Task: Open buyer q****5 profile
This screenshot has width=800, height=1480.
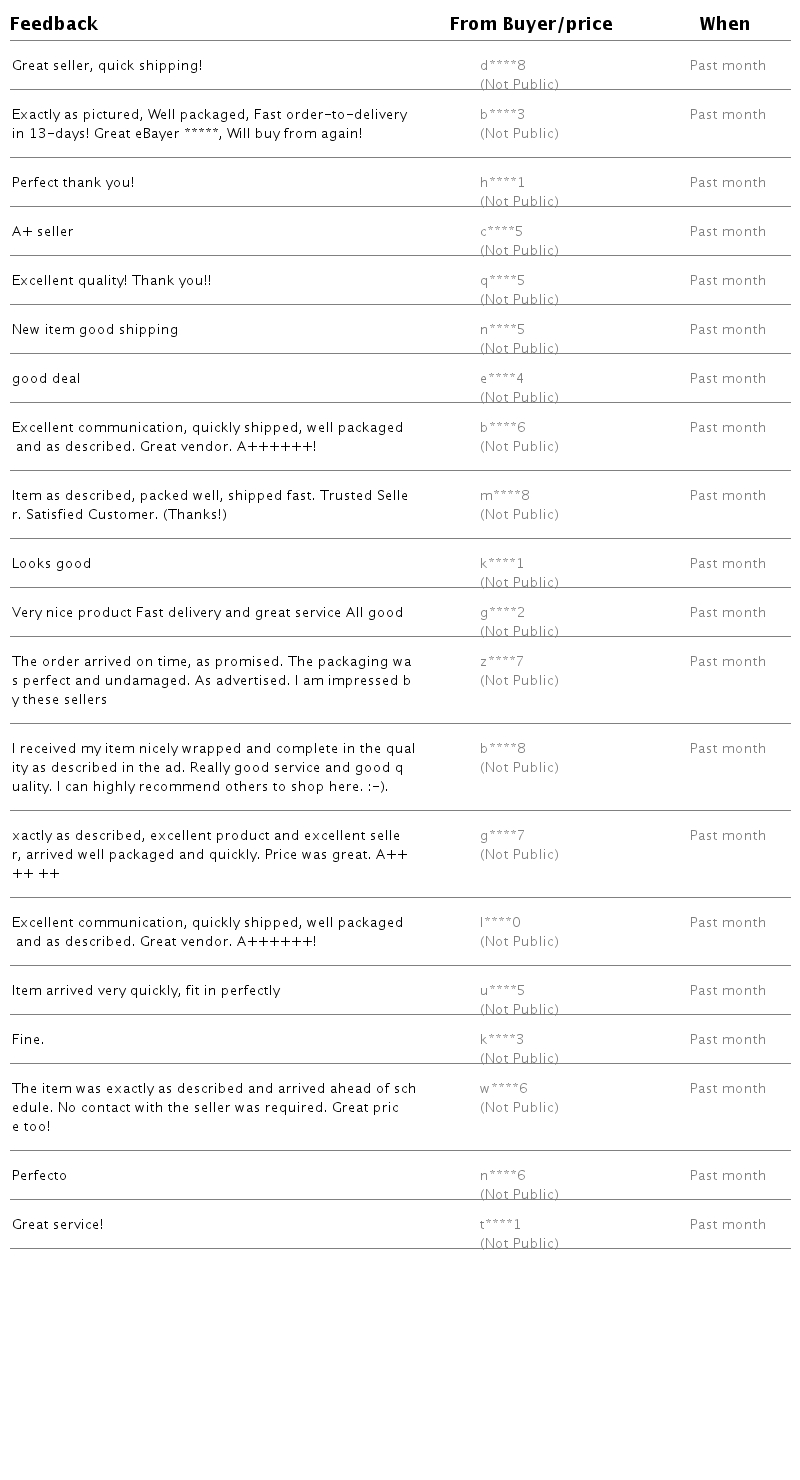Action: 502,281
